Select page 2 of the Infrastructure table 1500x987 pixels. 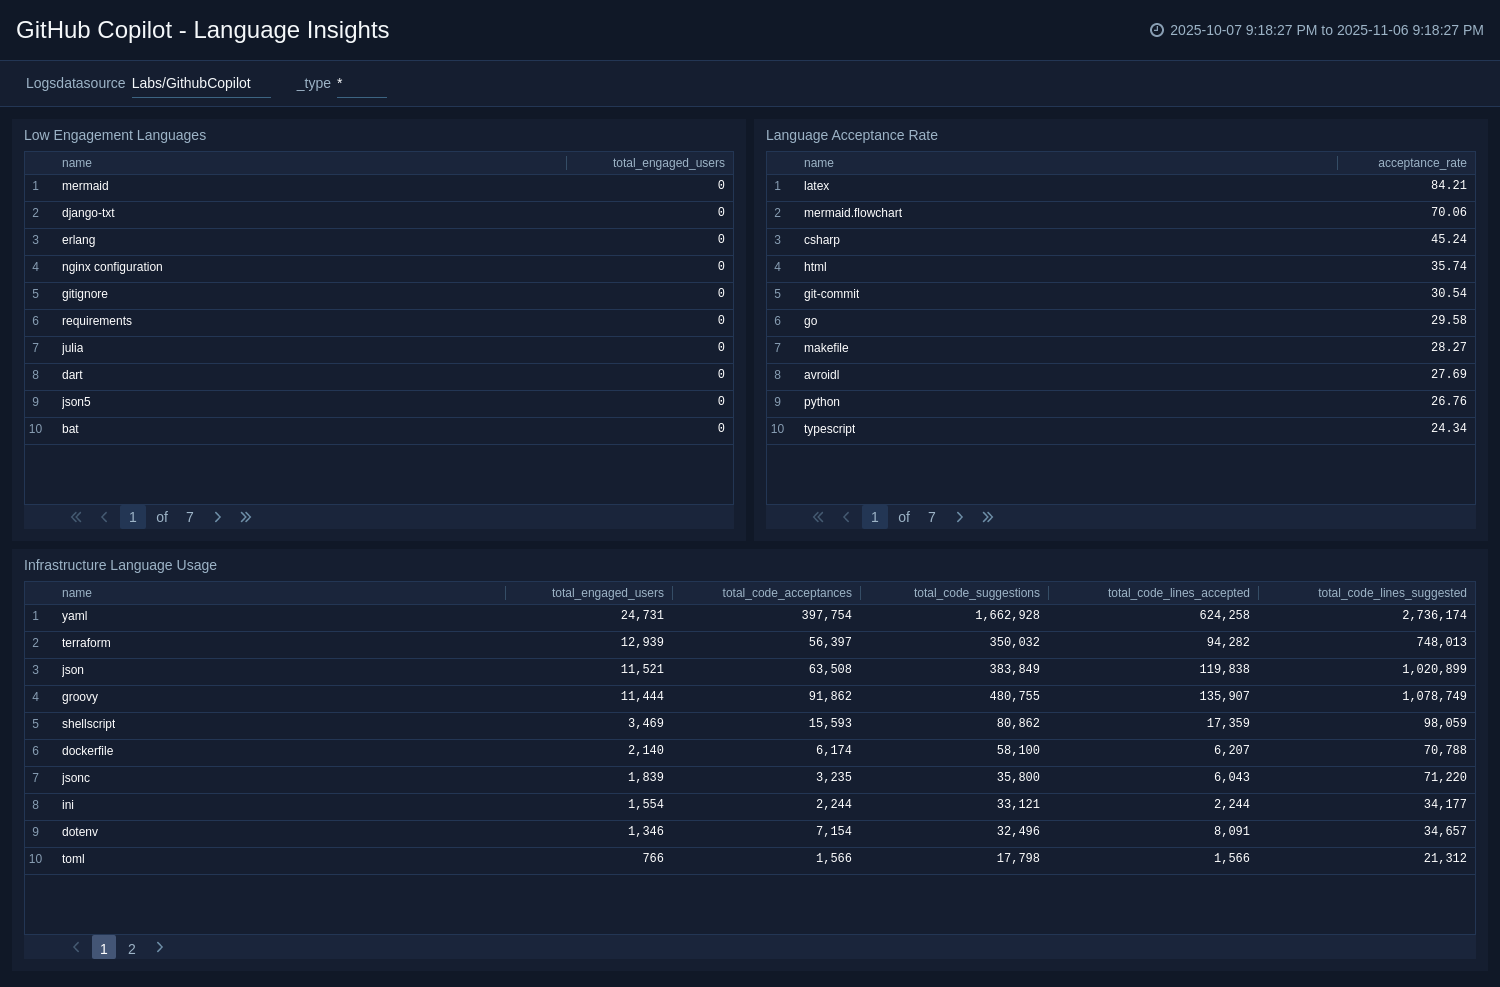pyautogui.click(x=132, y=947)
